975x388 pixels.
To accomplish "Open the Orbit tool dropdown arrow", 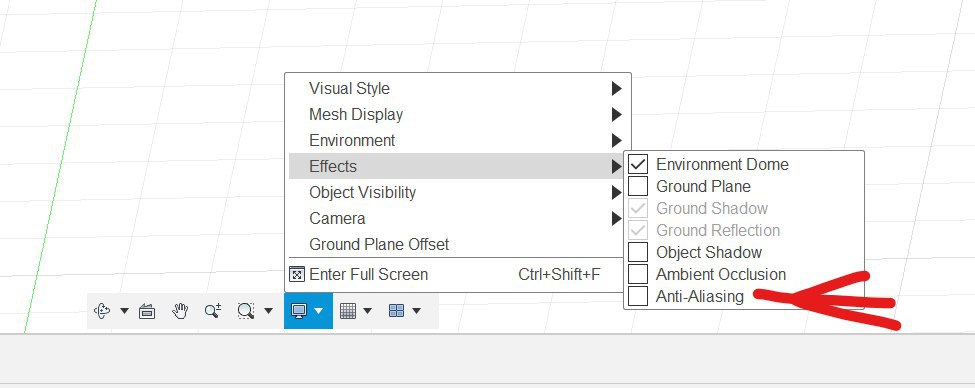I will (x=124, y=311).
